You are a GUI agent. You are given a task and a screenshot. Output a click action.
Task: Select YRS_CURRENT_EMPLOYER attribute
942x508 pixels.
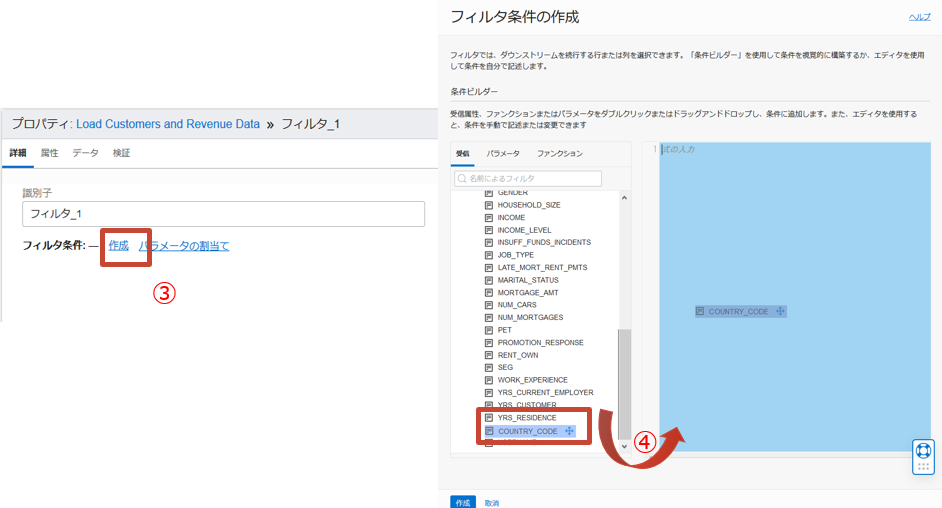[545, 393]
